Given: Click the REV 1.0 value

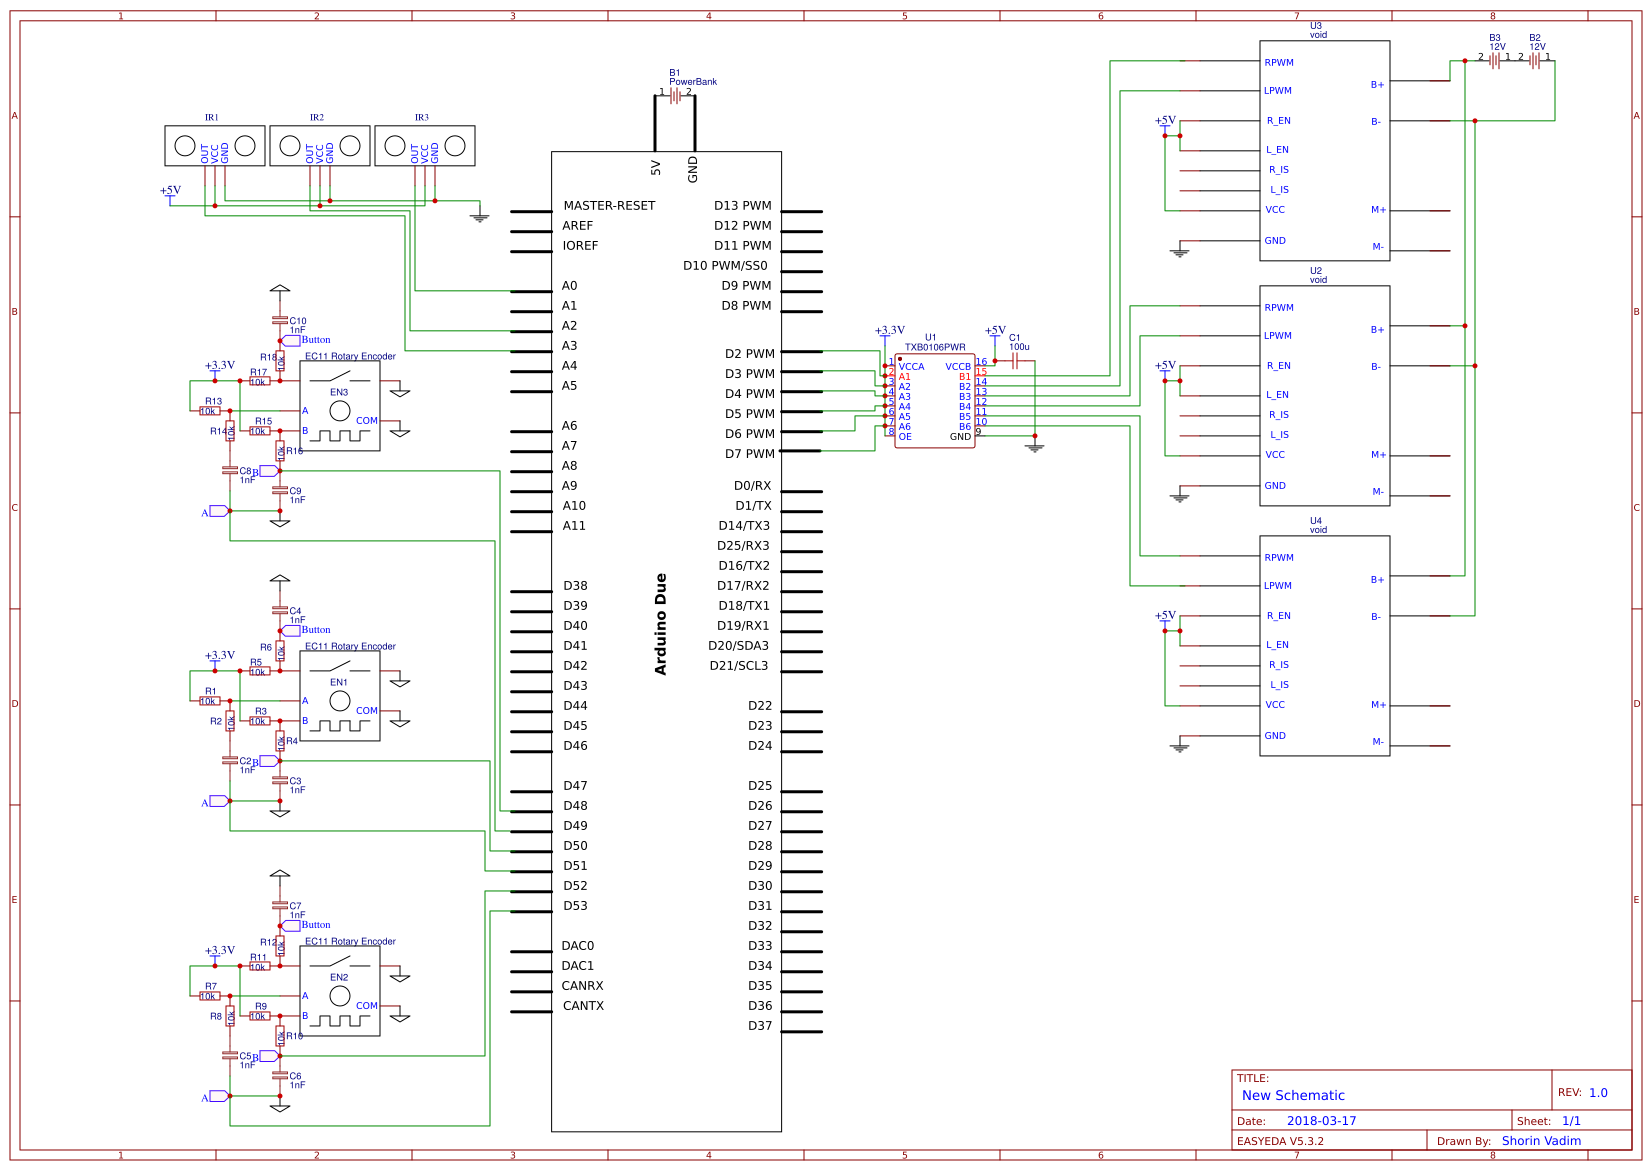Looking at the screenshot, I should click(1600, 1092).
